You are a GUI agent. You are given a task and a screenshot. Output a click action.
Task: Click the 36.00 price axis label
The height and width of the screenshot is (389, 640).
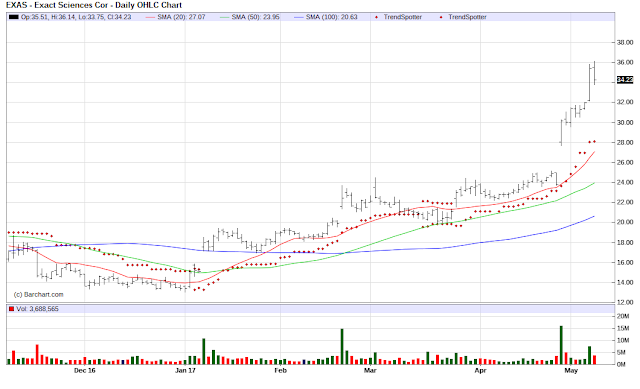tap(625, 62)
